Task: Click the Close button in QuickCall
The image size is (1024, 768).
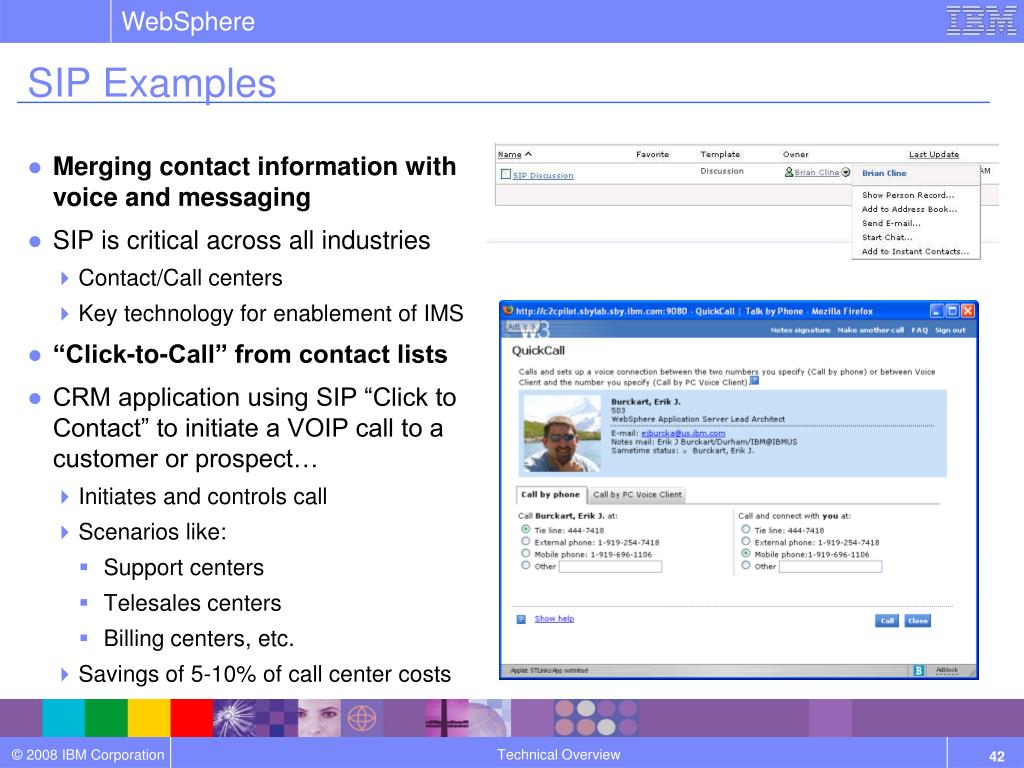Action: [x=918, y=620]
